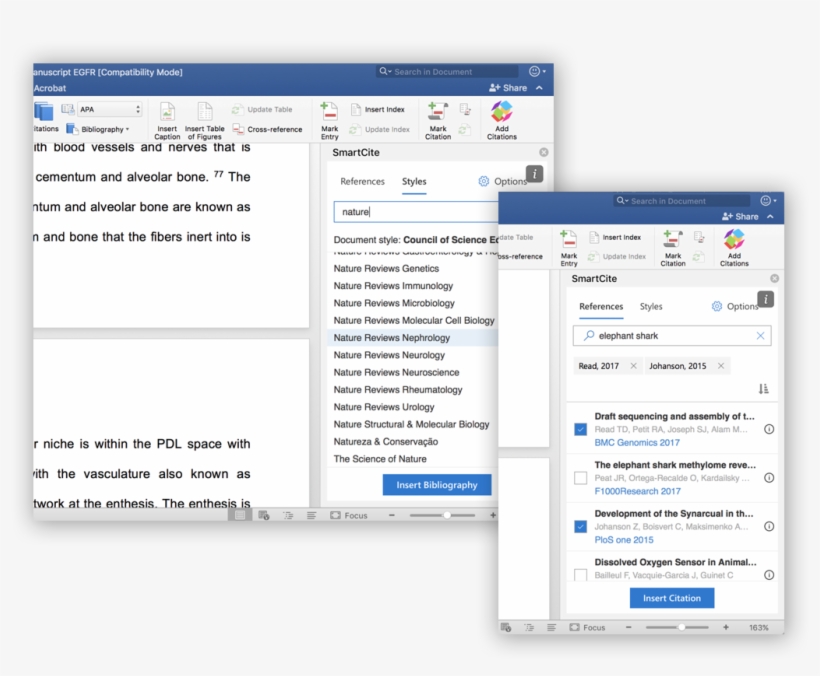The height and width of the screenshot is (676, 820).
Task: Remove the Read, 2017 citation tag
Action: 633,366
